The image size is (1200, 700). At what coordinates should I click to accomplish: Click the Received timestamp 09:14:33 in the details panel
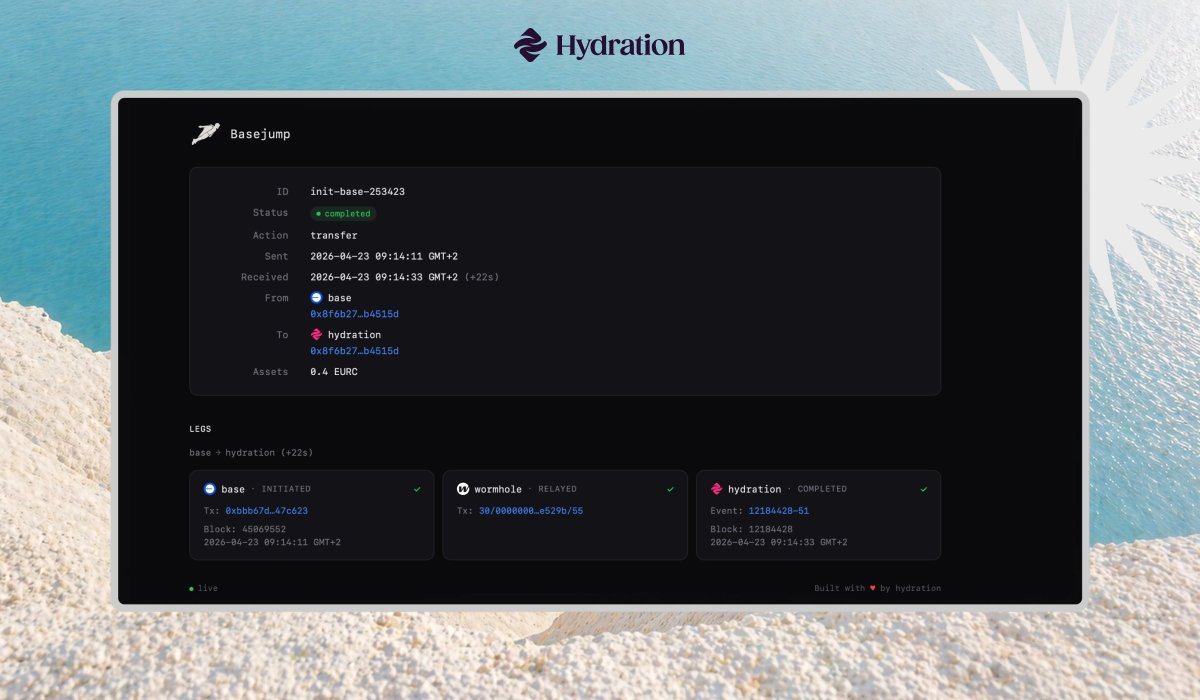[384, 277]
